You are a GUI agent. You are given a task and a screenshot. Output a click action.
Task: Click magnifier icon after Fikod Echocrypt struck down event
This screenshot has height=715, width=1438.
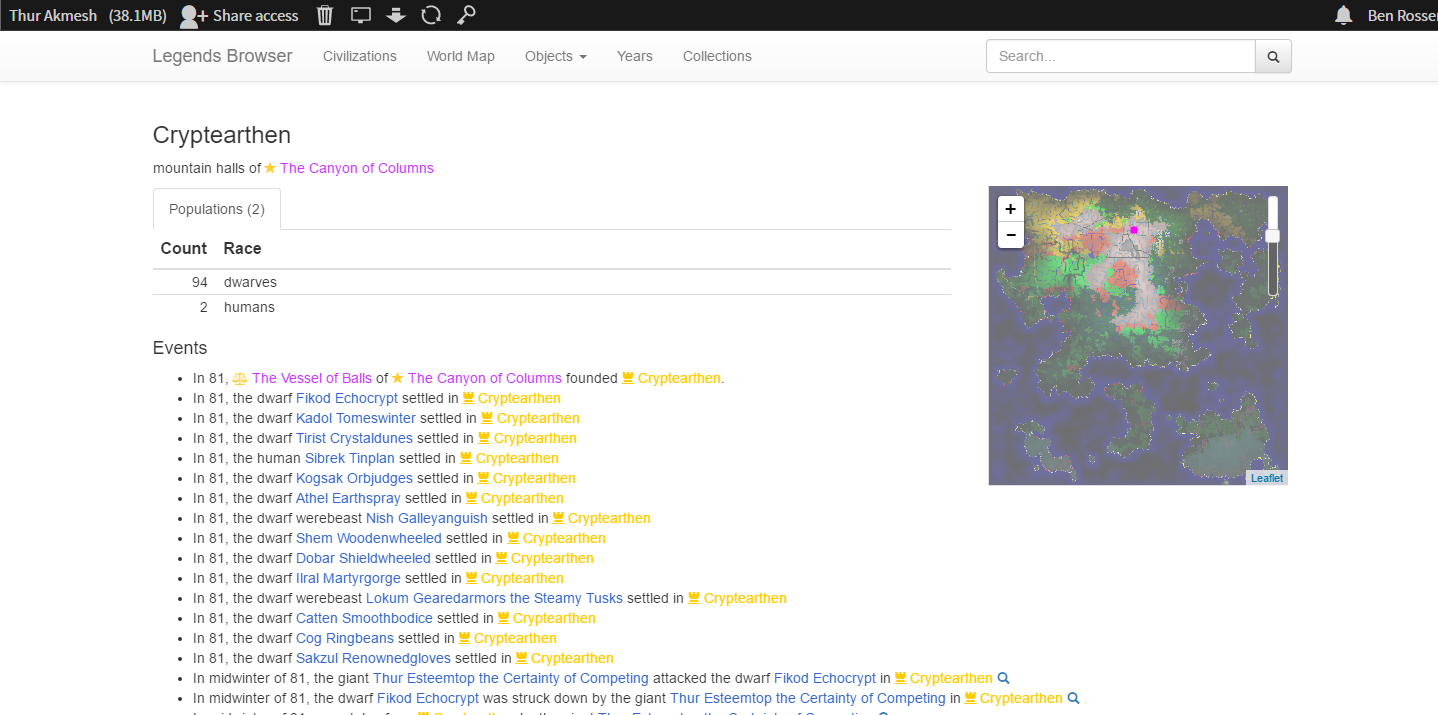(x=1074, y=698)
